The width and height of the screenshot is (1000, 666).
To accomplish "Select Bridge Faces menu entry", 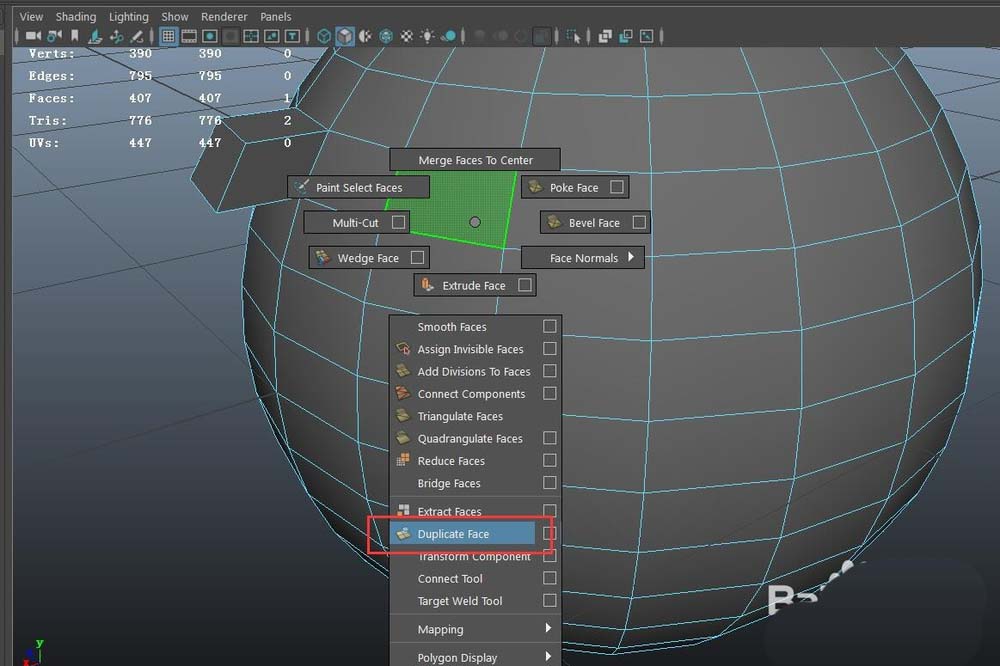I will pos(449,483).
